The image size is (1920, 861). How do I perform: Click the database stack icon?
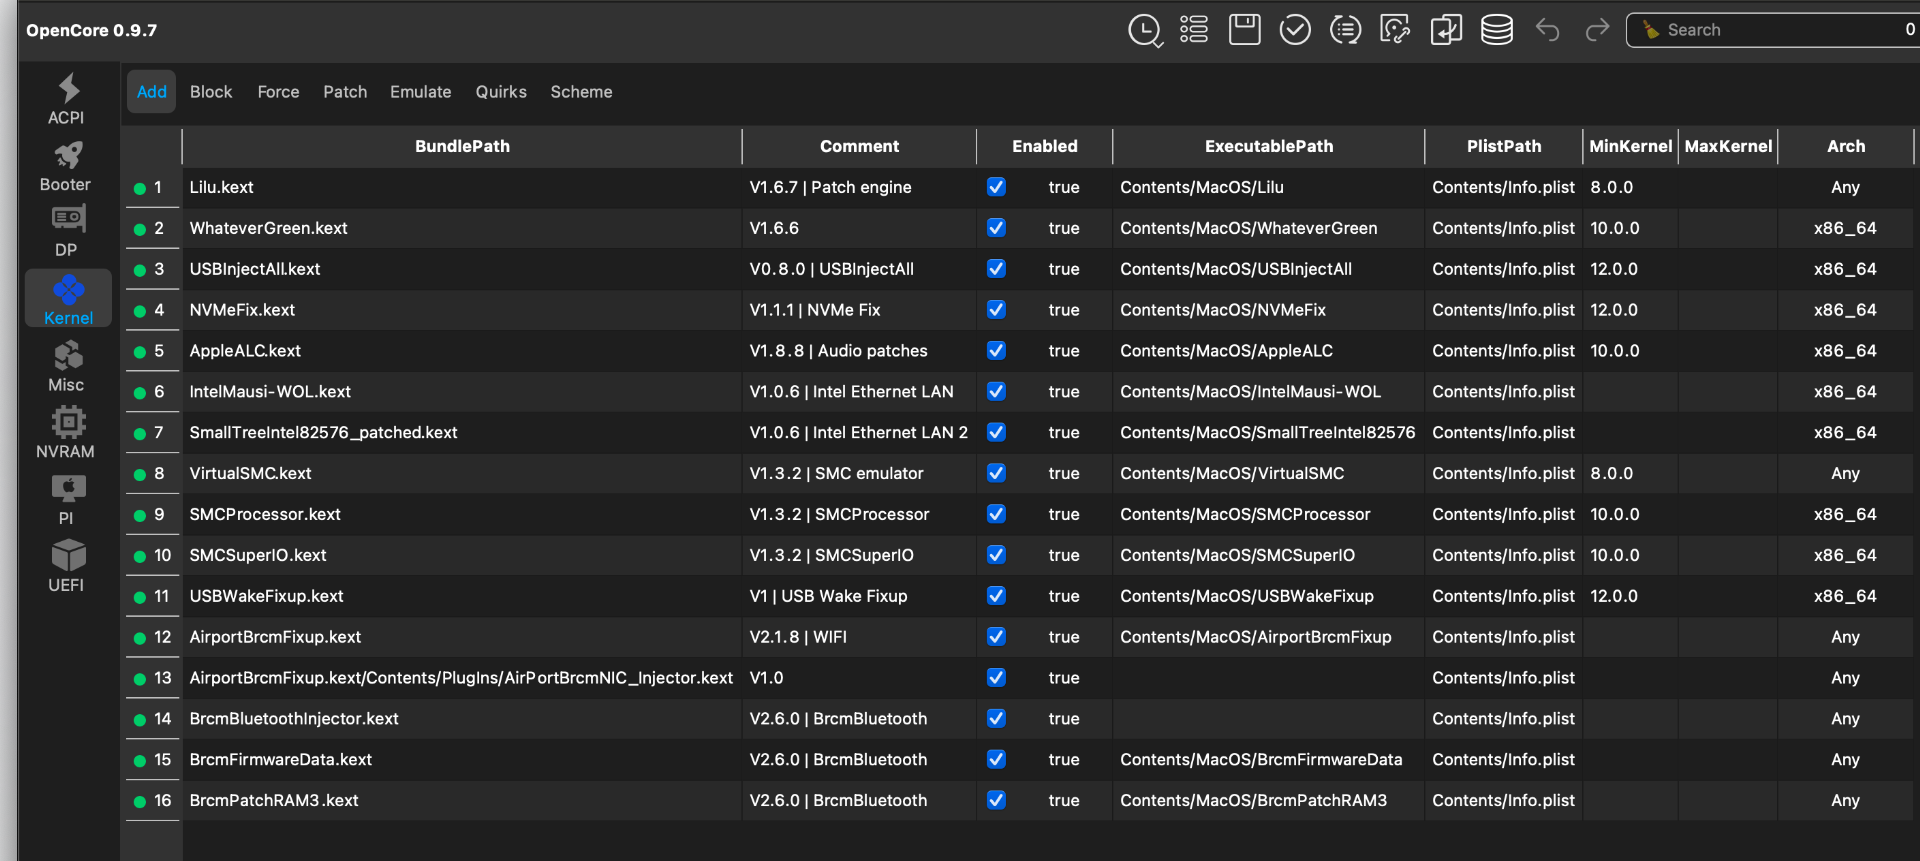click(x=1496, y=30)
